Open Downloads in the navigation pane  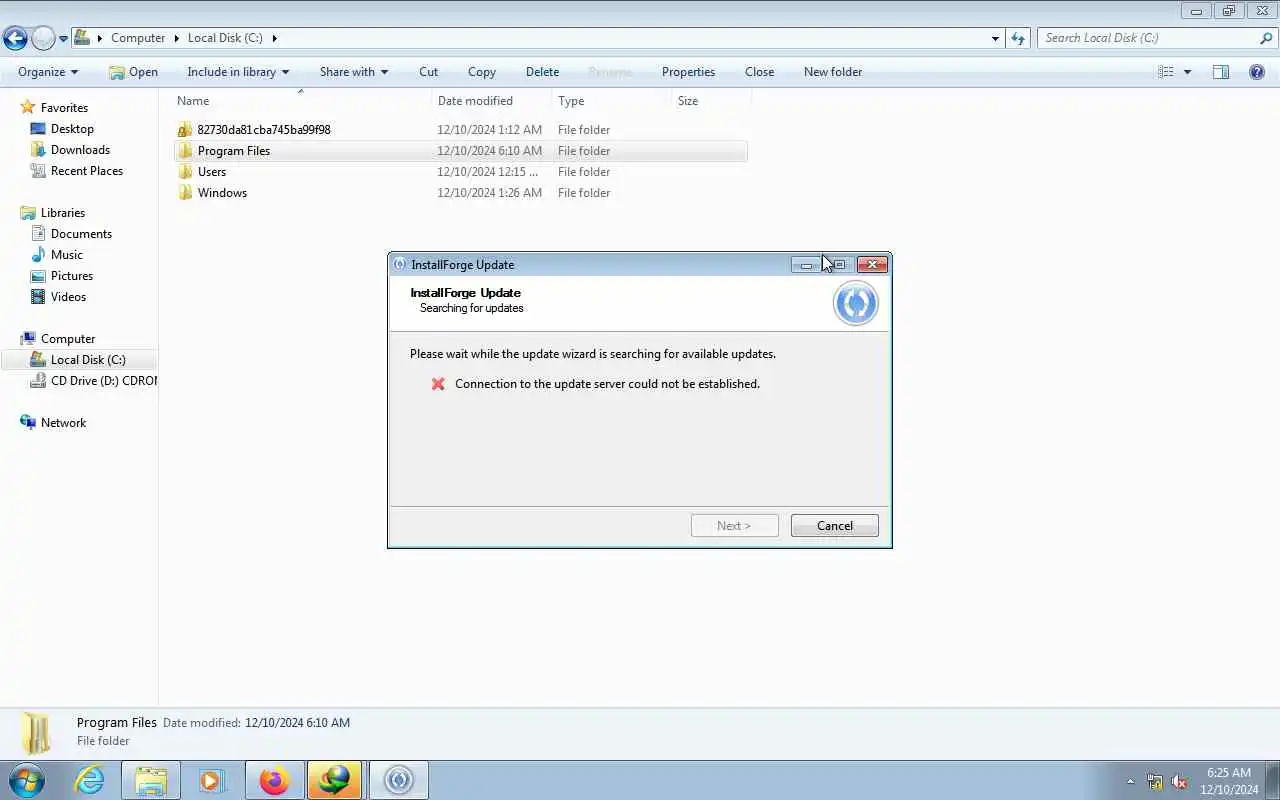80,150
